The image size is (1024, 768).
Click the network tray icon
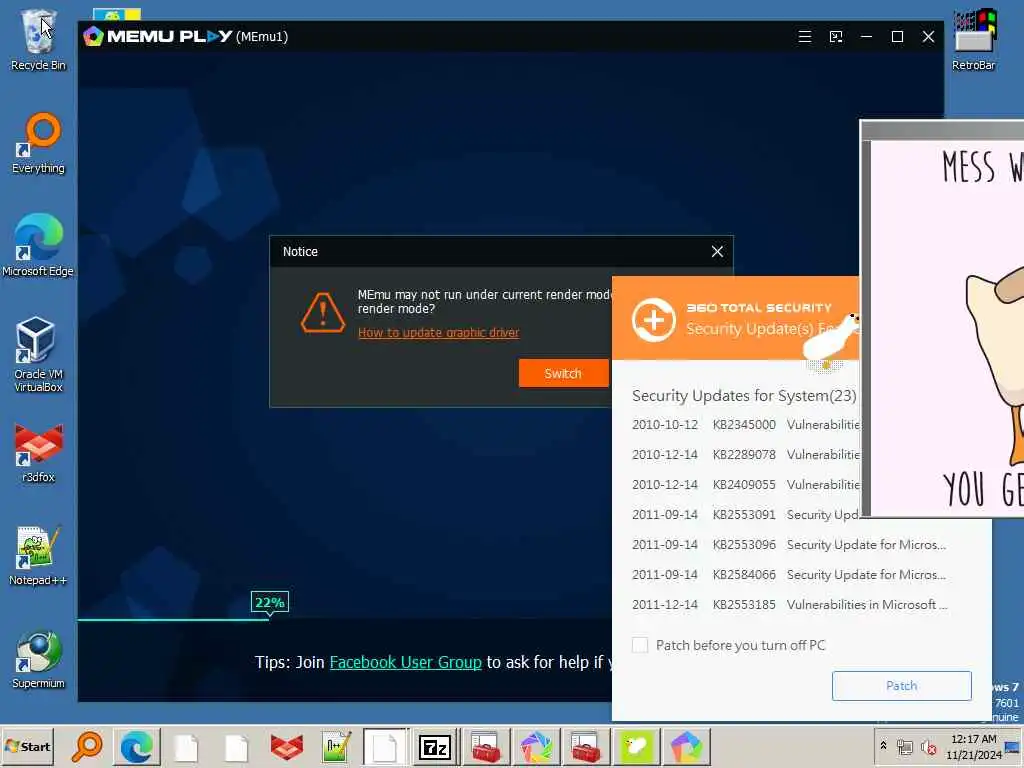(904, 746)
